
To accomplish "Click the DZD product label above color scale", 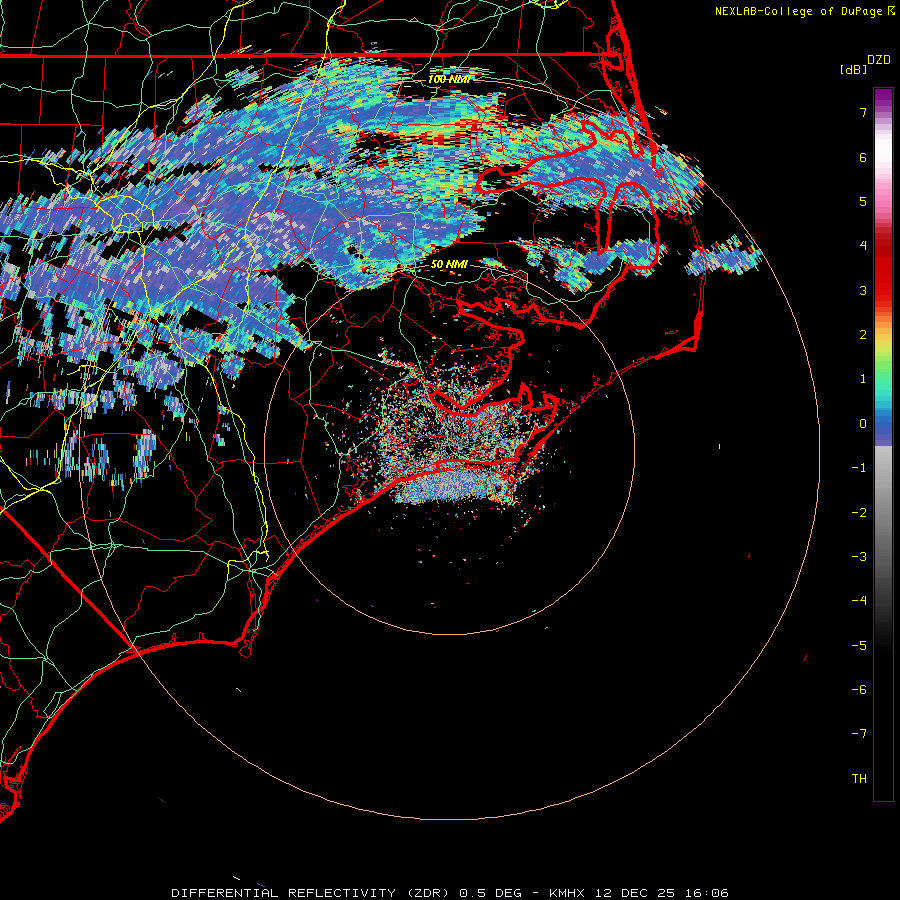I will [879, 60].
